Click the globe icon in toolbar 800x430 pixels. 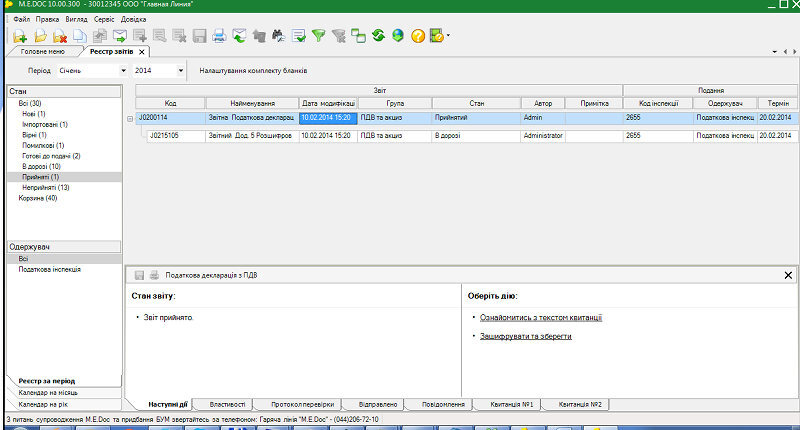(x=397, y=36)
